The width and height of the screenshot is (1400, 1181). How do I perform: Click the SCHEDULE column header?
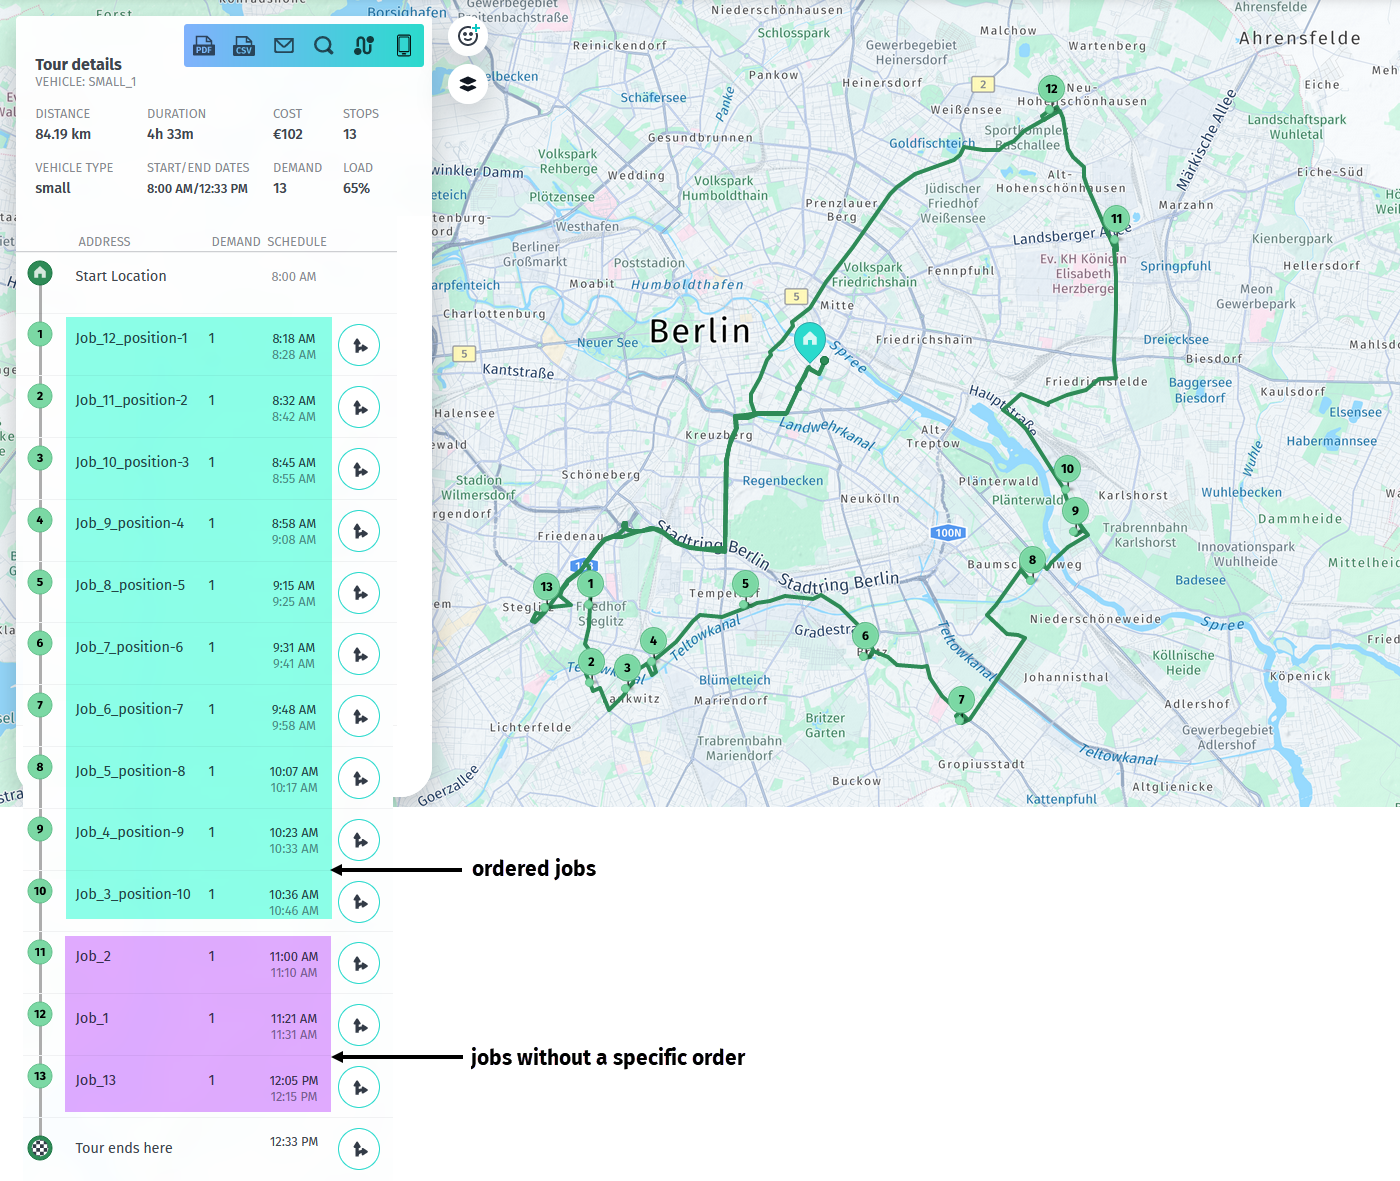pyautogui.click(x=297, y=242)
